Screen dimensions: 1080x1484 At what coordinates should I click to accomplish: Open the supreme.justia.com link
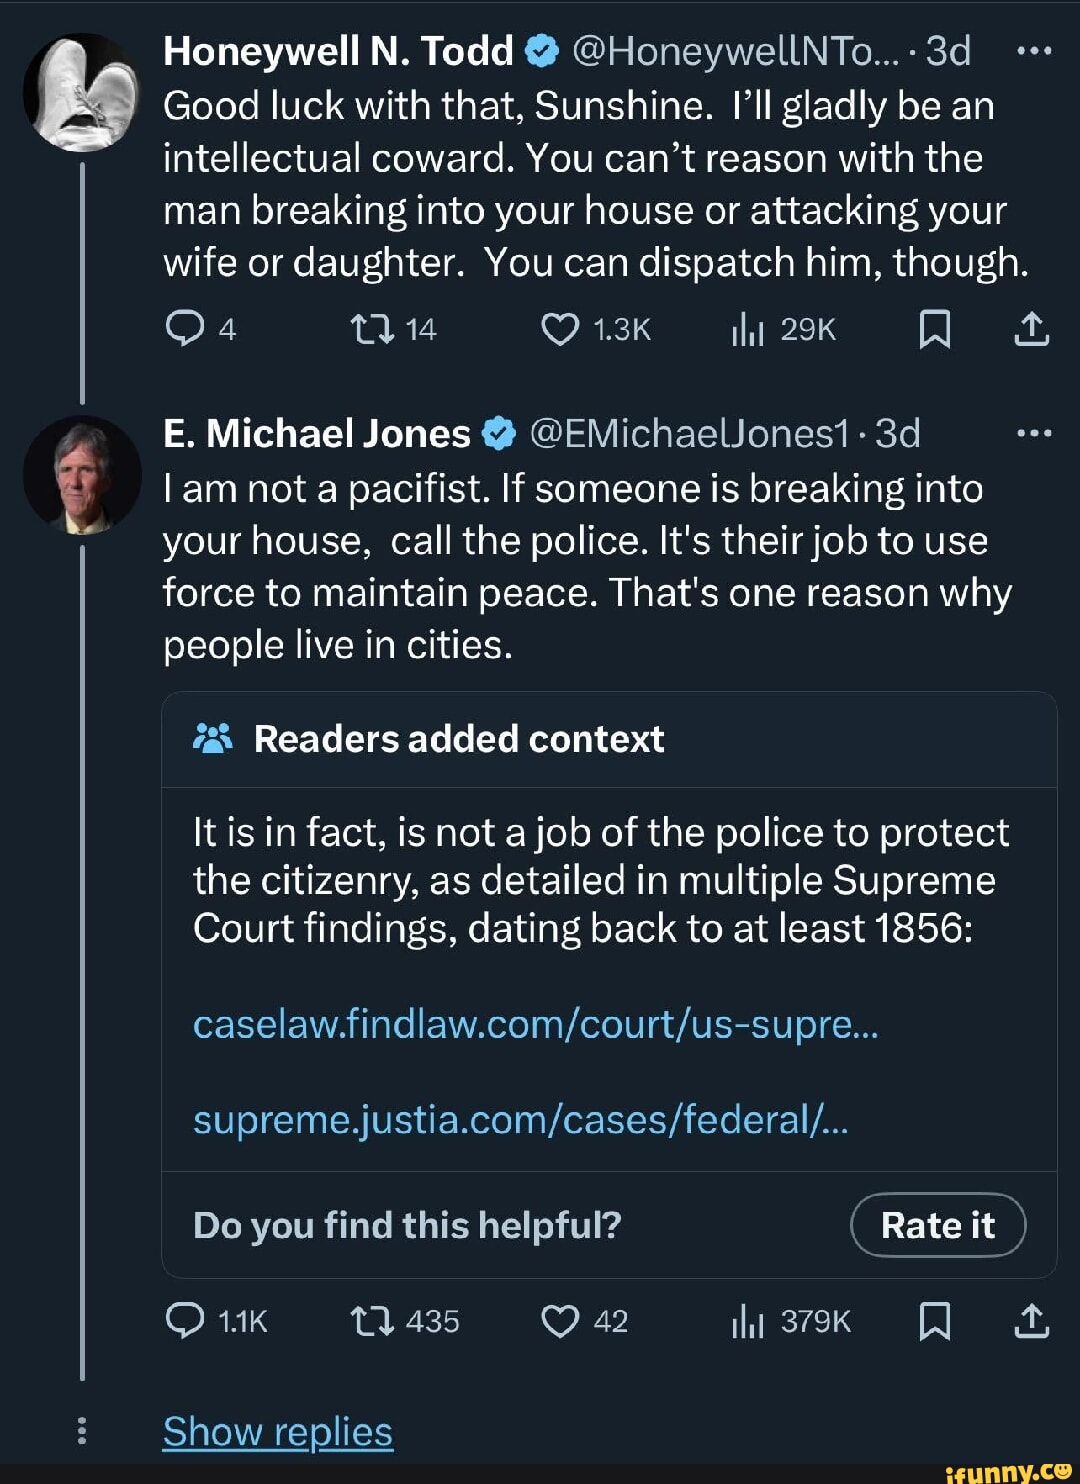click(x=520, y=1120)
